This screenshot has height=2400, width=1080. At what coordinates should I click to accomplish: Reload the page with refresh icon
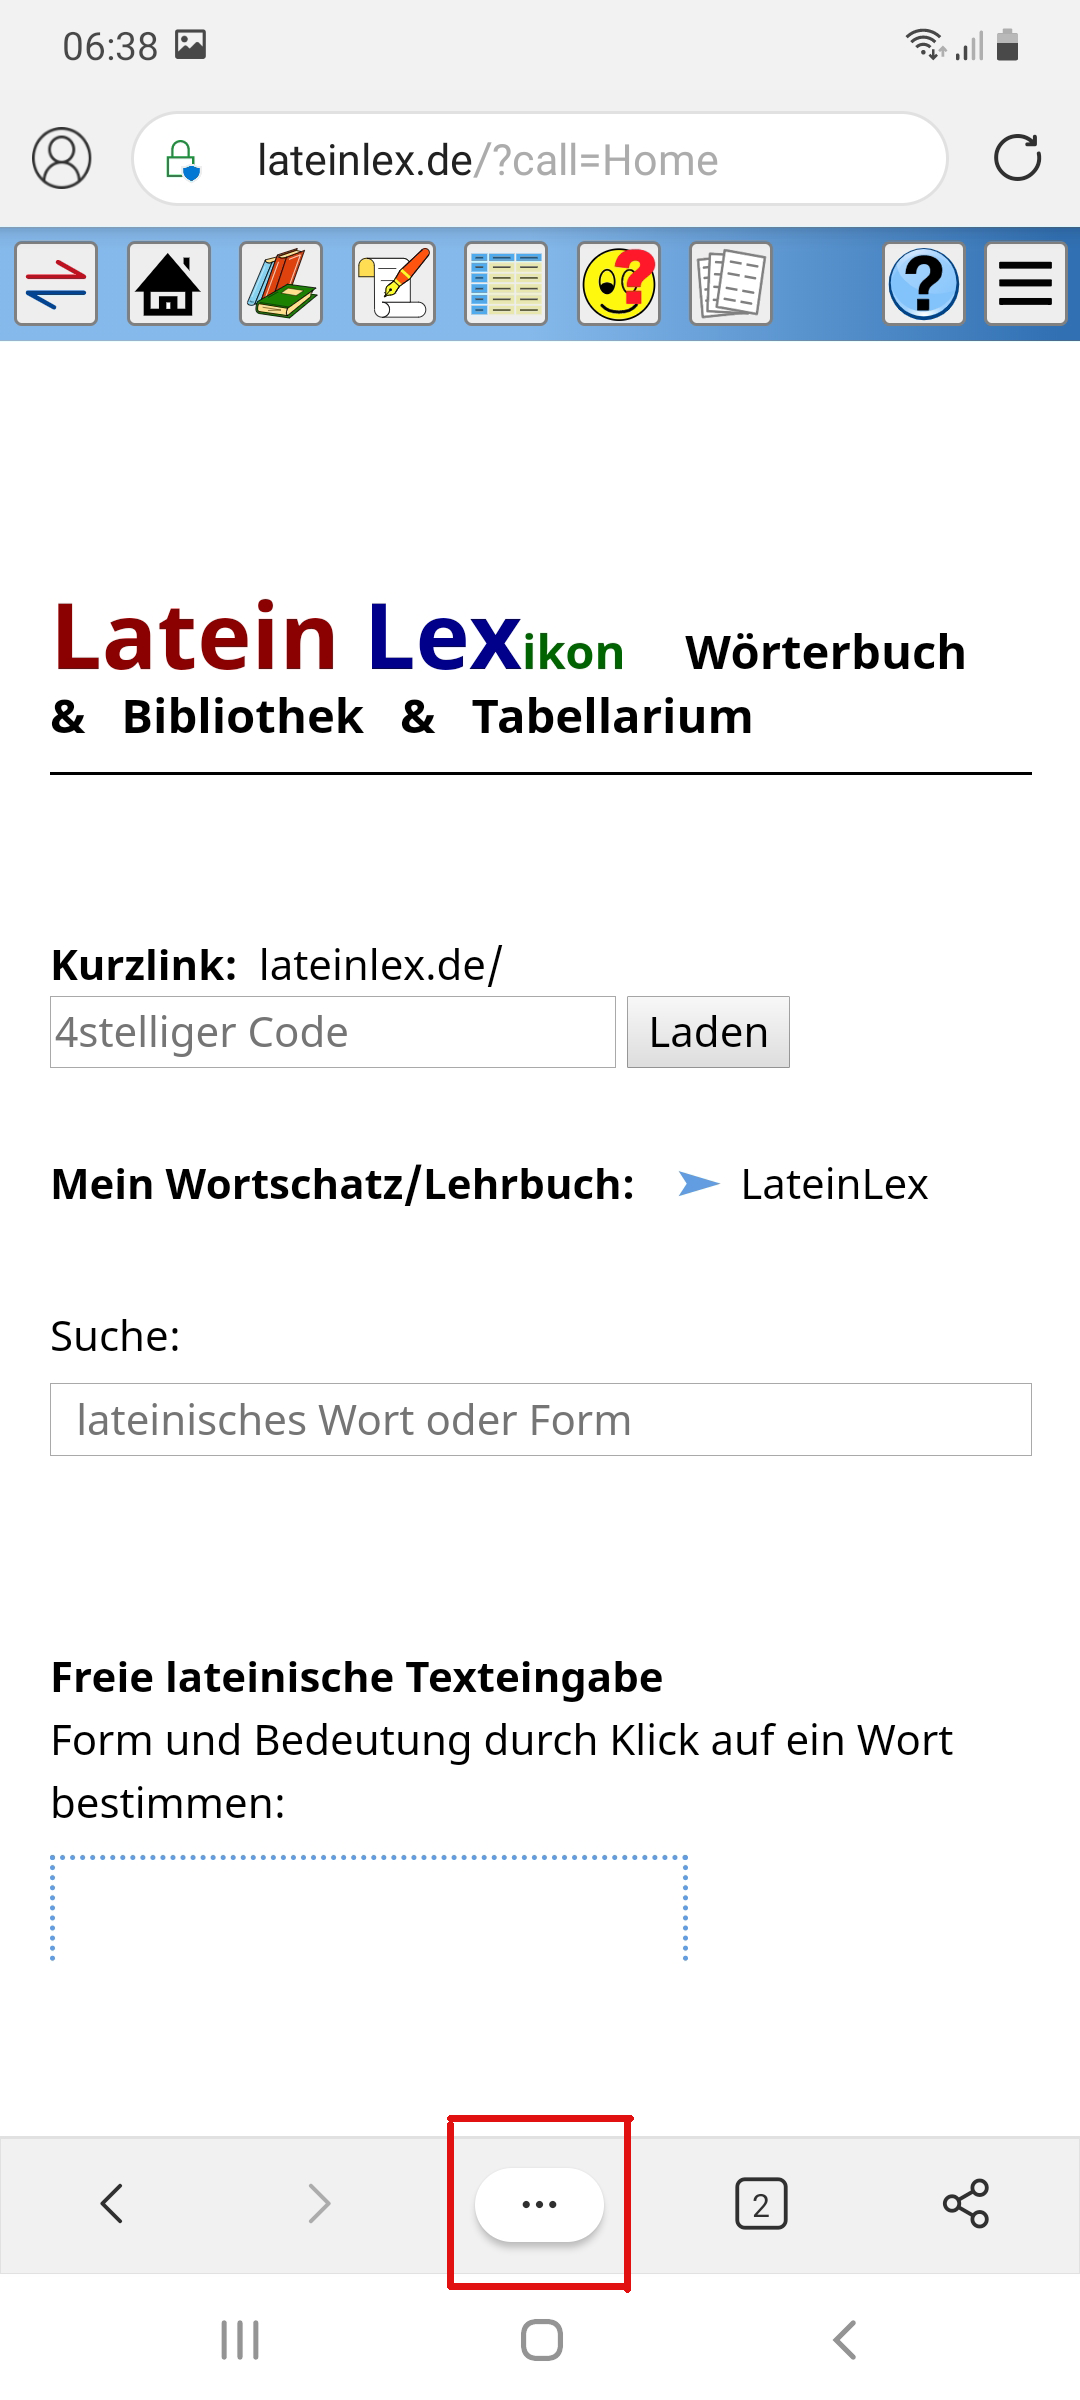tap(1018, 158)
